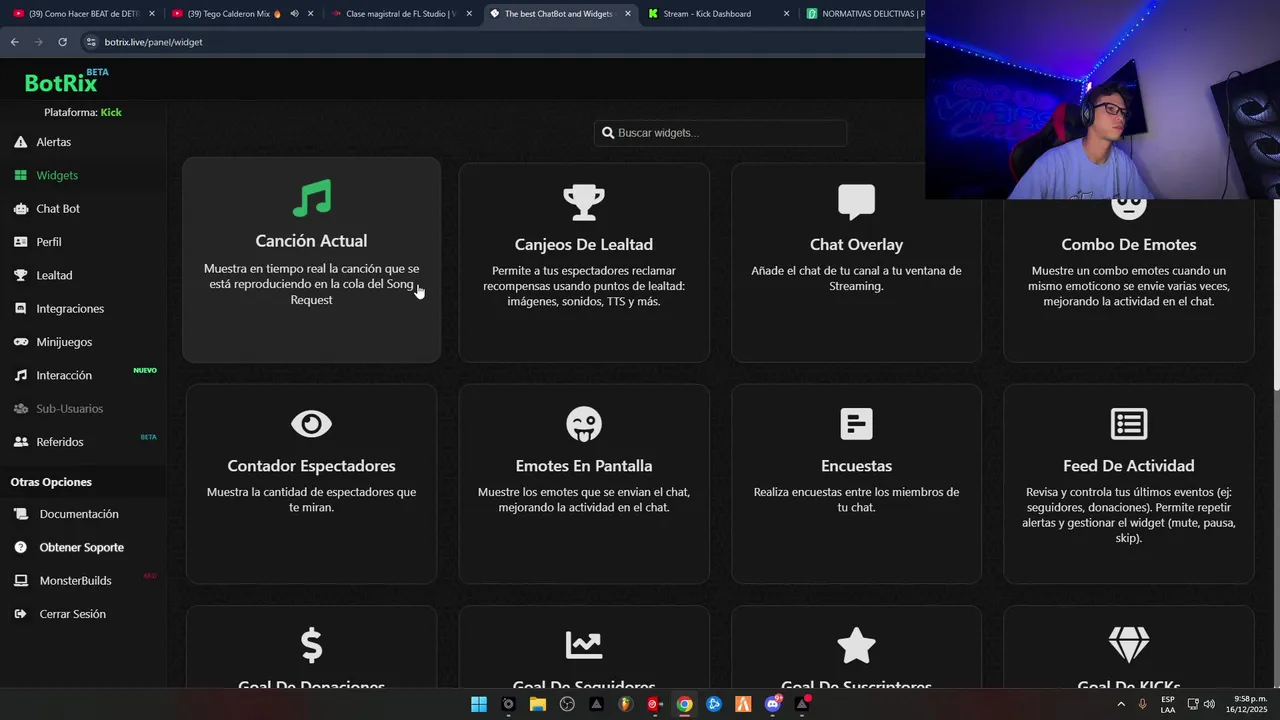The image size is (1280, 720).
Task: Click the Integraciones sidebar icon
Action: [x=20, y=308]
